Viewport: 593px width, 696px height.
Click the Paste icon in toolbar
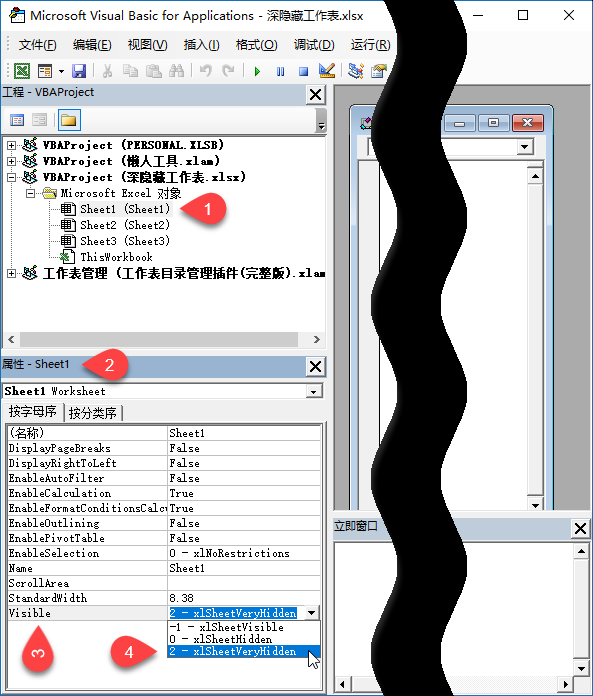[x=154, y=71]
